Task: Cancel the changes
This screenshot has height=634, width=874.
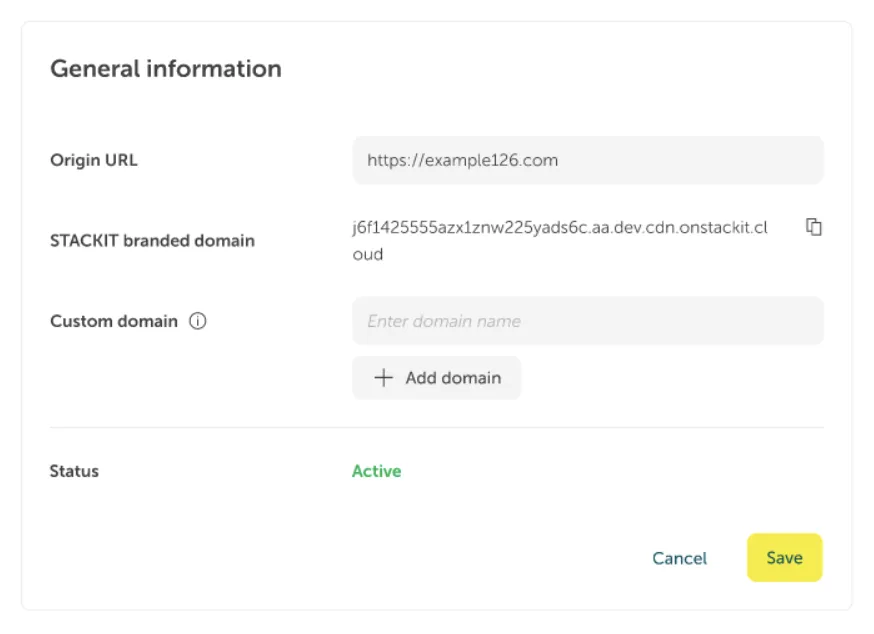Action: pyautogui.click(x=679, y=558)
